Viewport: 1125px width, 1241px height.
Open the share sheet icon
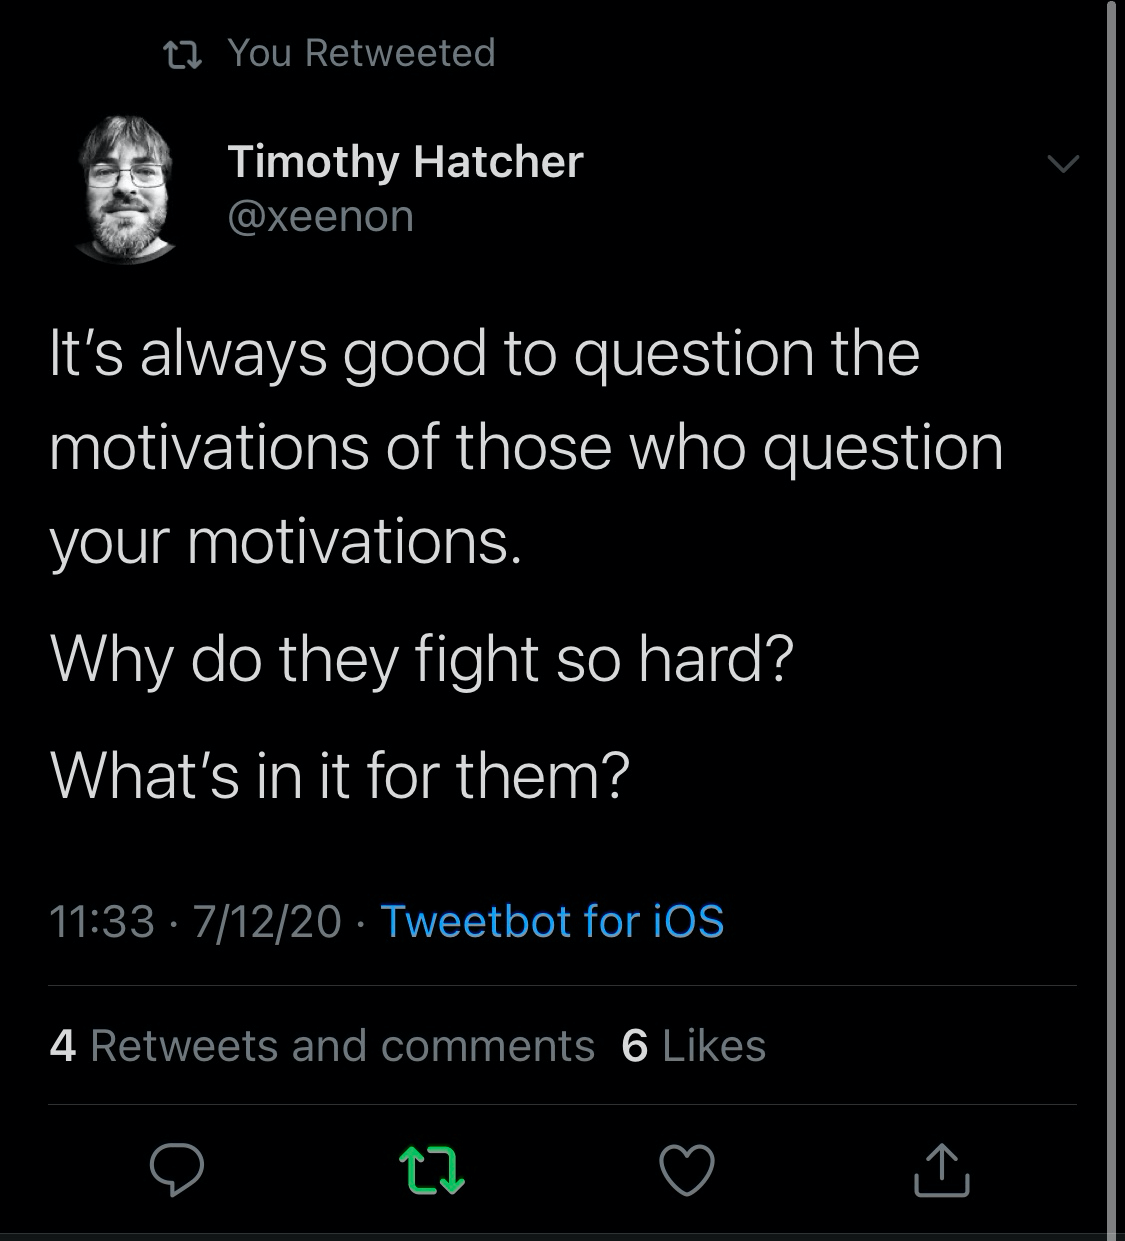tap(941, 1170)
